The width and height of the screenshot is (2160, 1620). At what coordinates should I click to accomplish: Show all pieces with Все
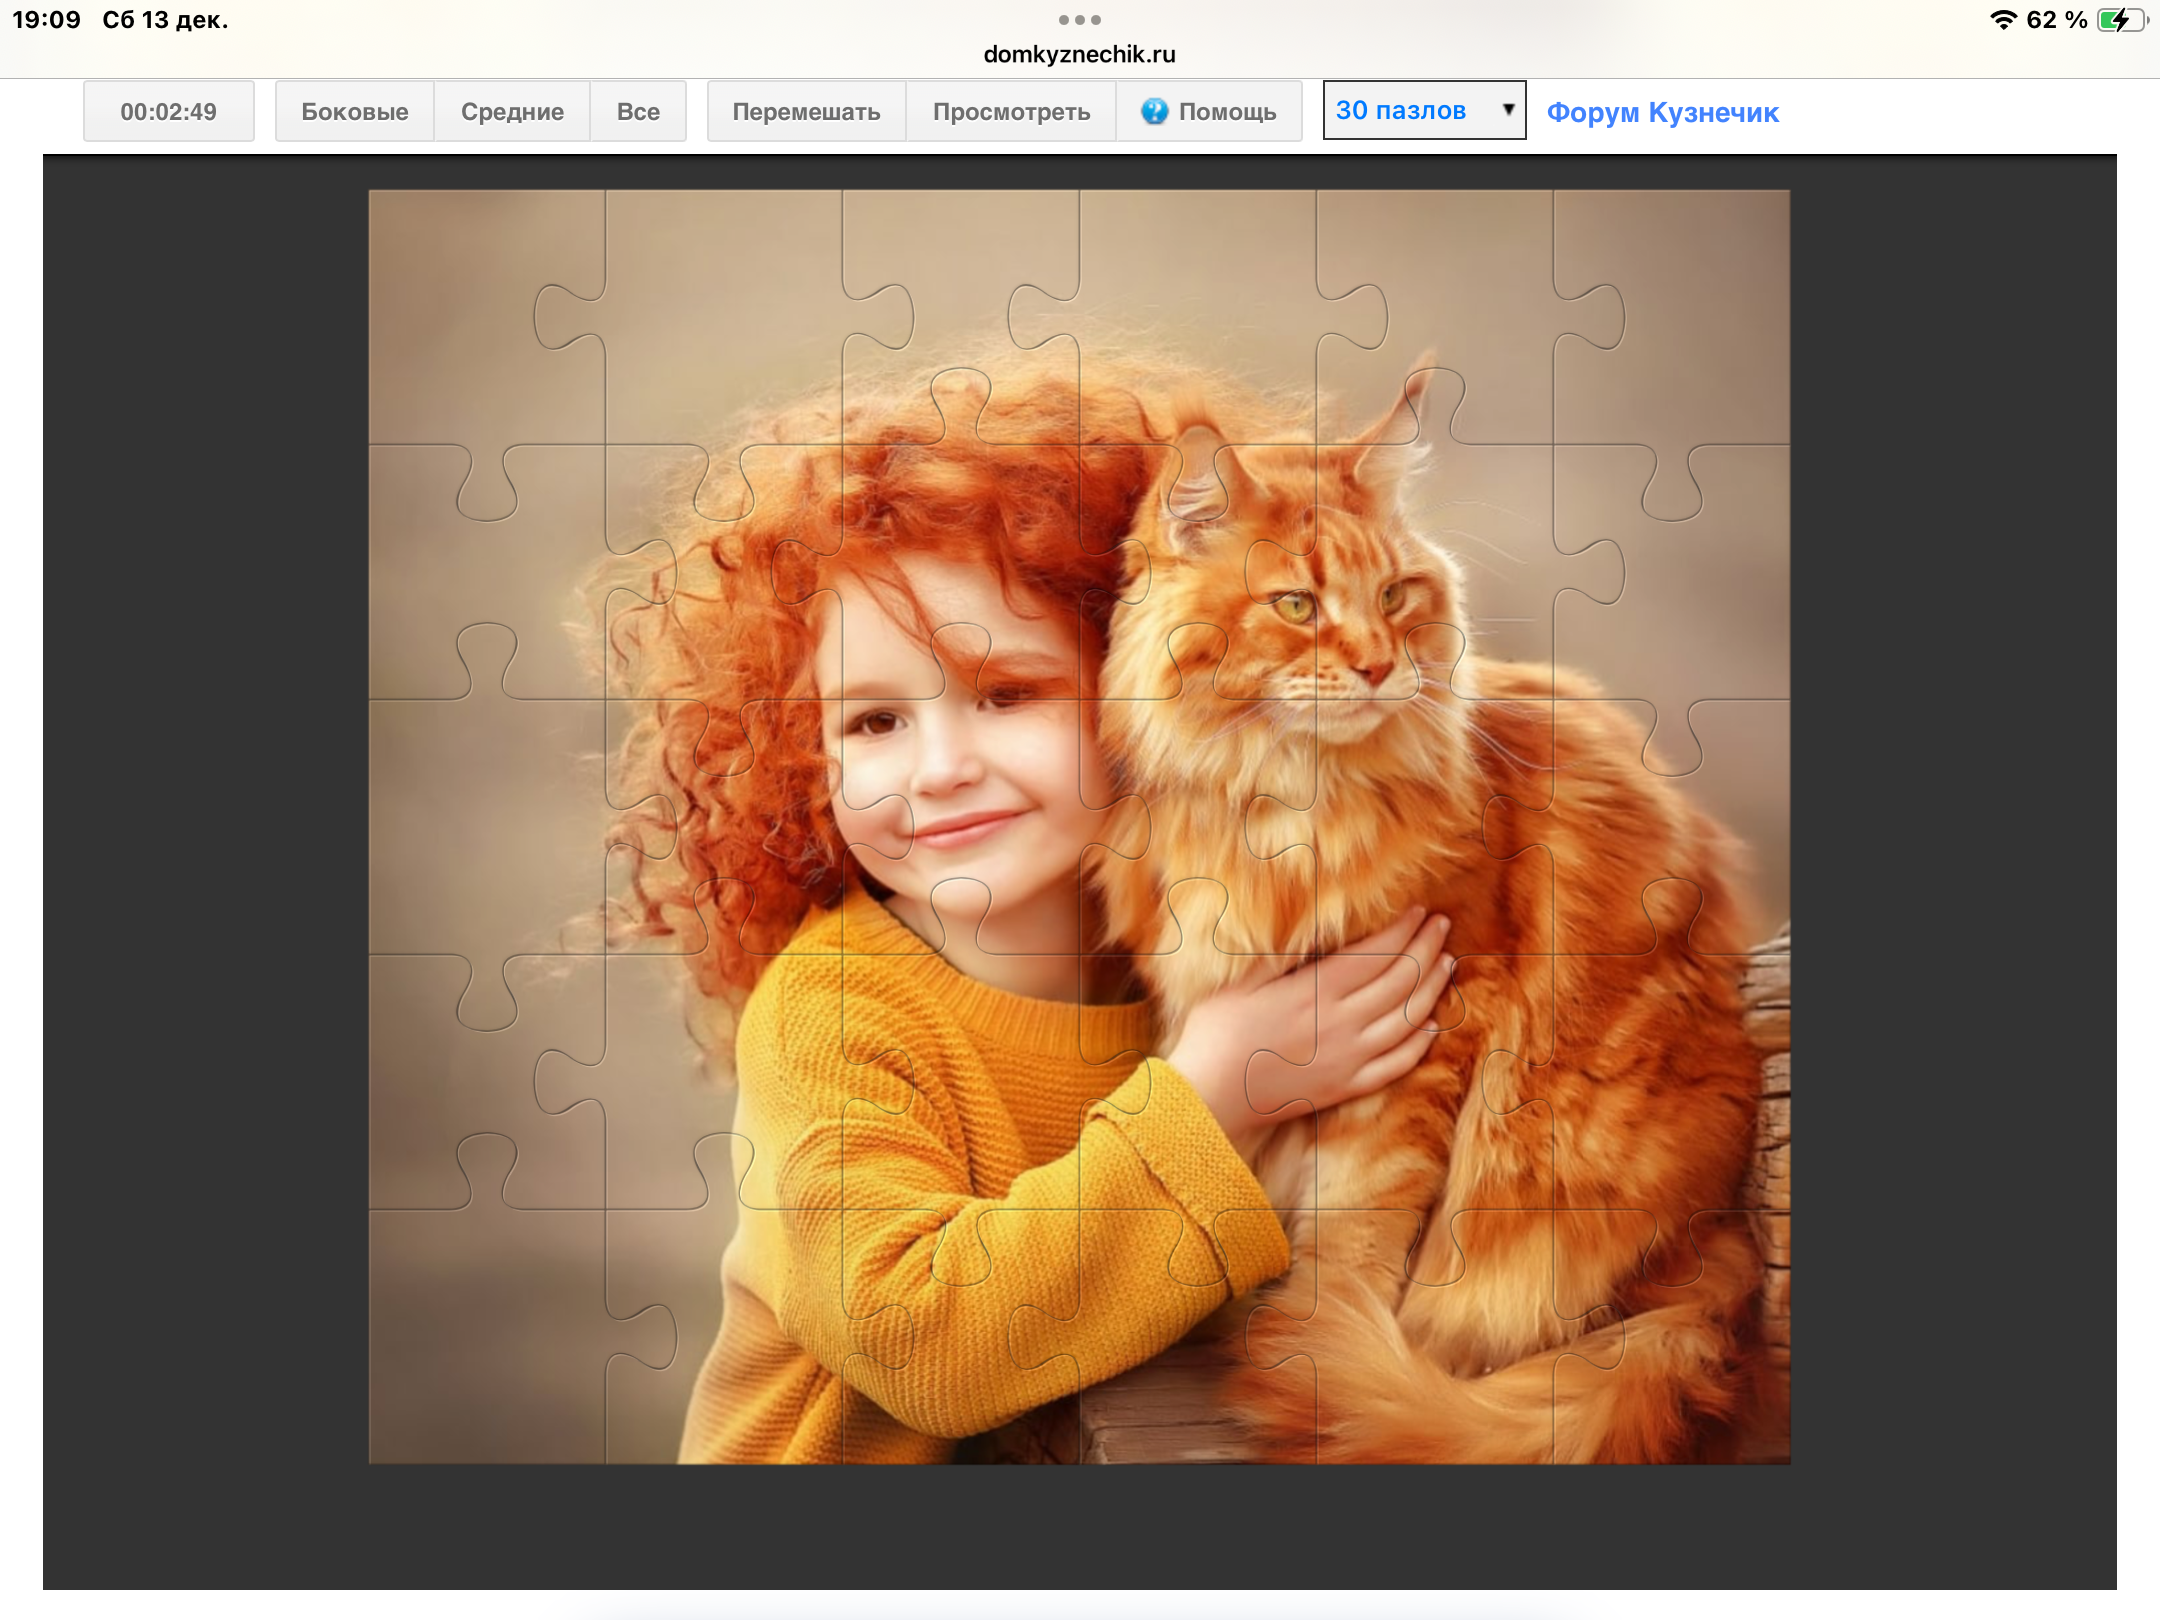coord(638,111)
